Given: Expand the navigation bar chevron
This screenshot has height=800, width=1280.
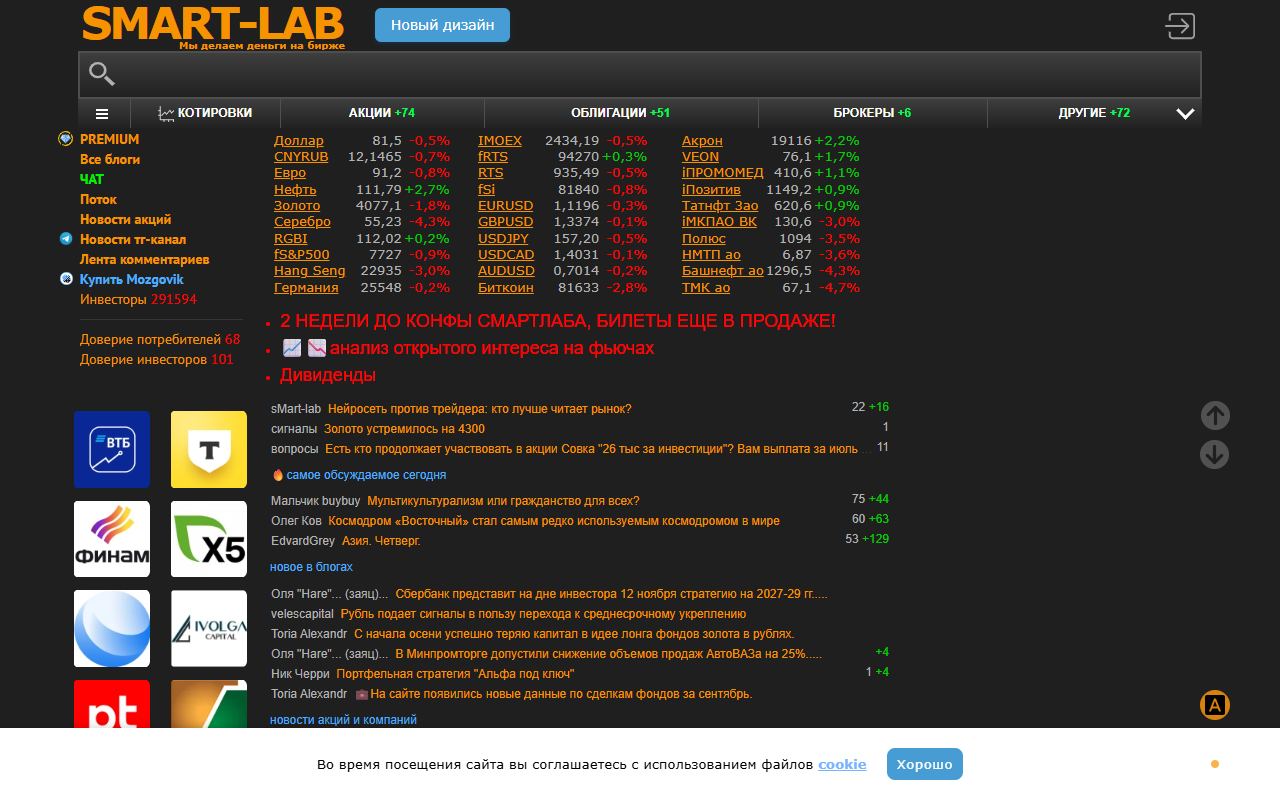Looking at the screenshot, I should point(1185,114).
